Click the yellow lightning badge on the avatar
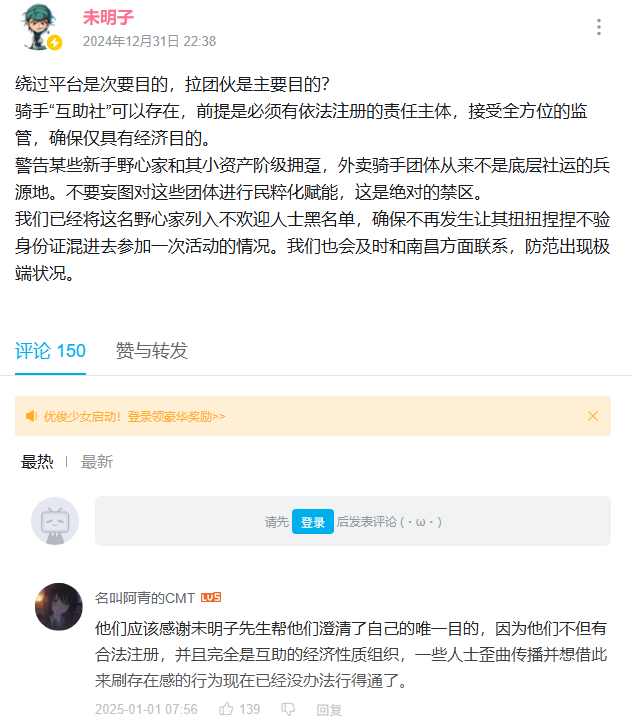 click(54, 42)
